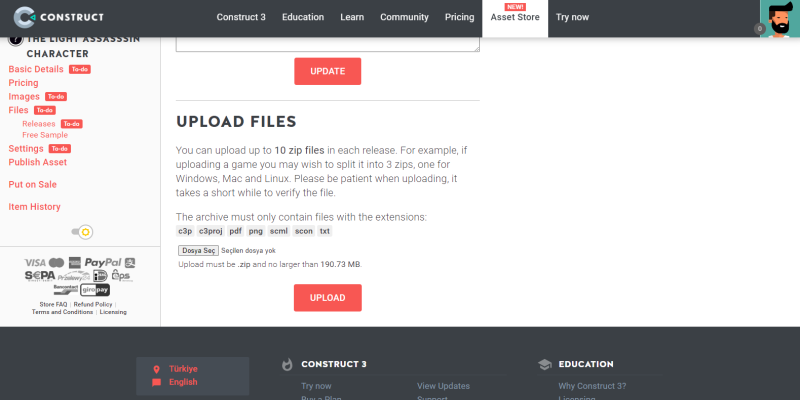Open the Construct 3 nav menu

click(241, 17)
